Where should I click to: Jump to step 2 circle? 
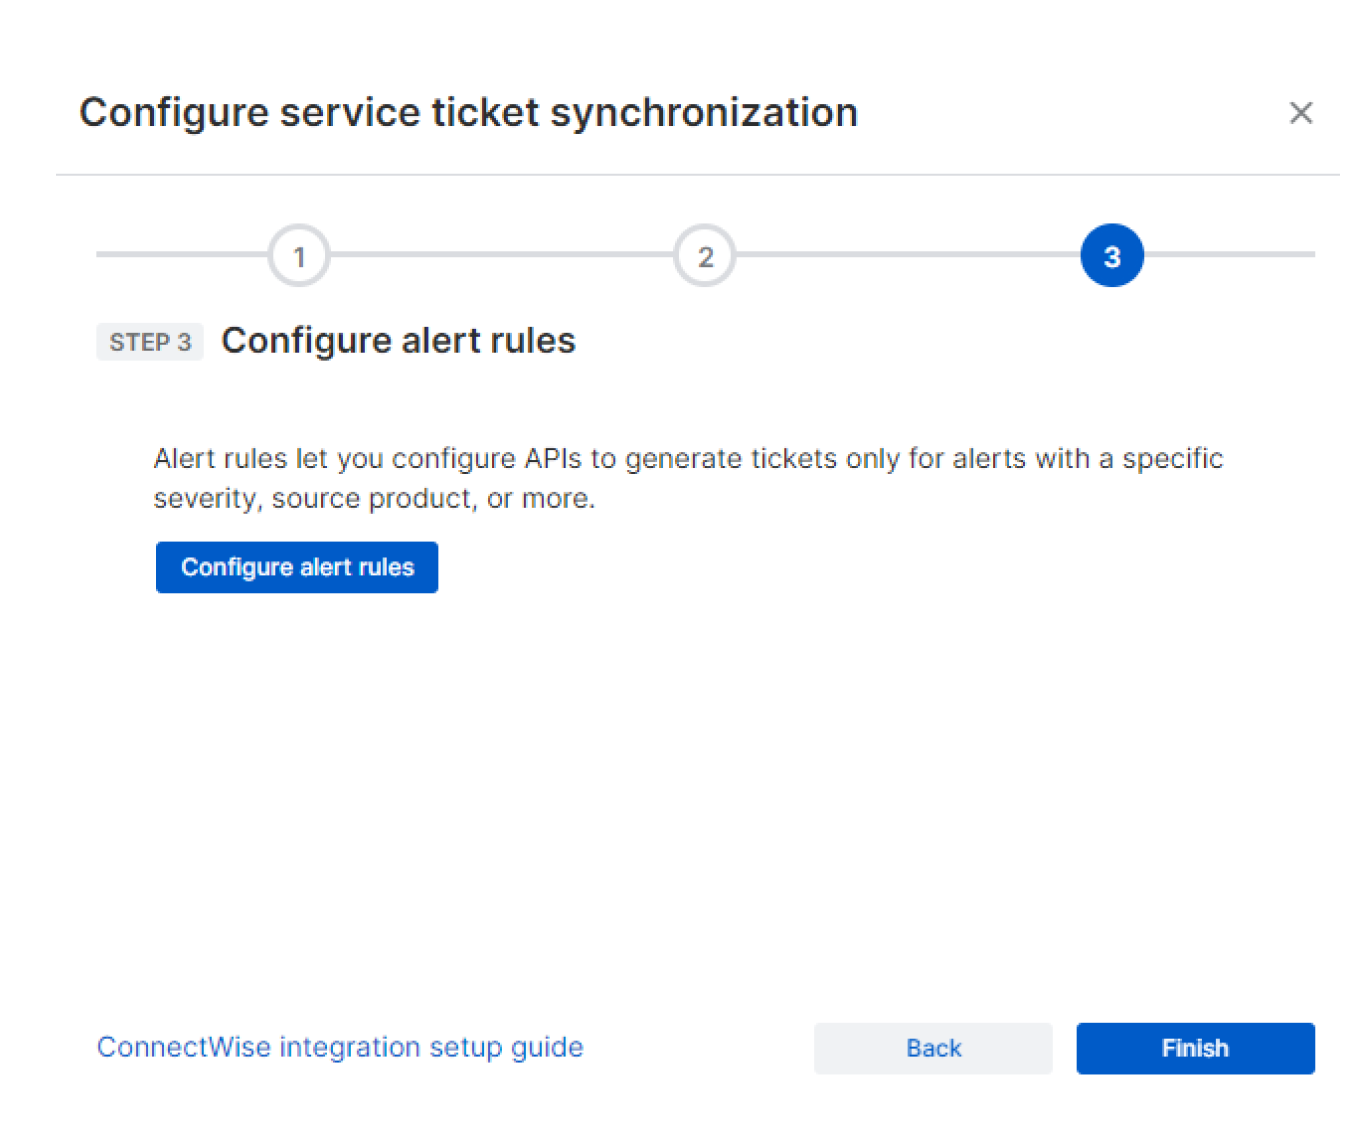point(705,256)
